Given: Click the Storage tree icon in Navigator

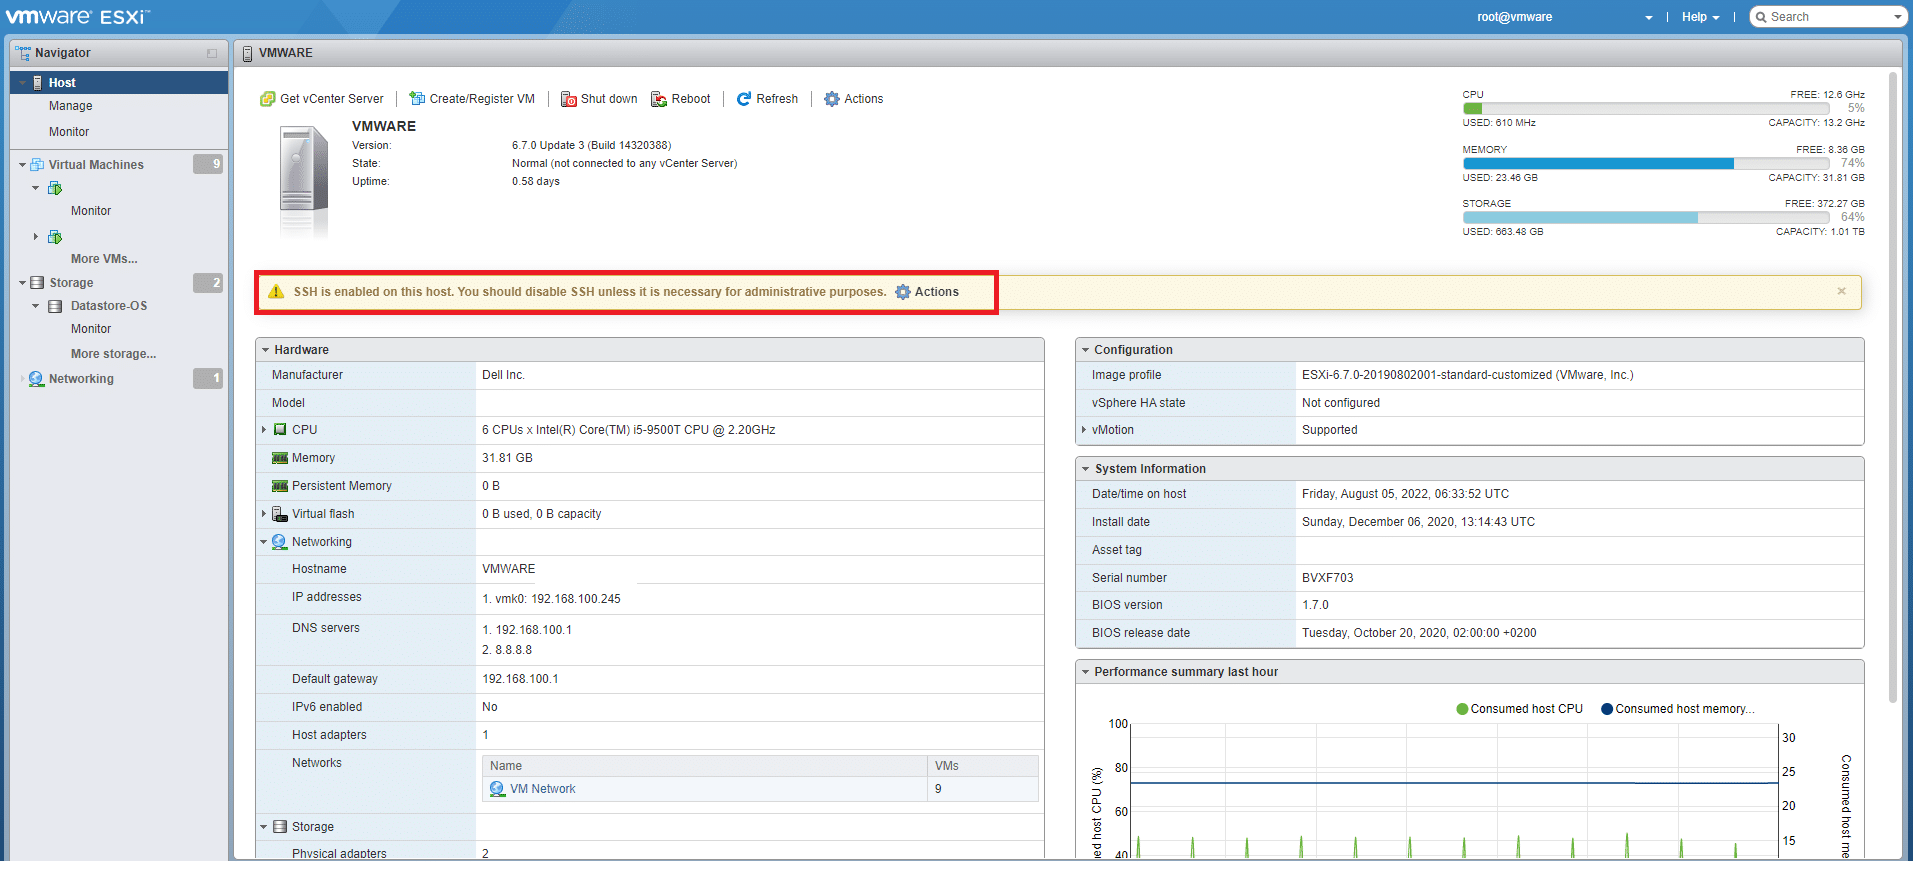Looking at the screenshot, I should point(37,283).
